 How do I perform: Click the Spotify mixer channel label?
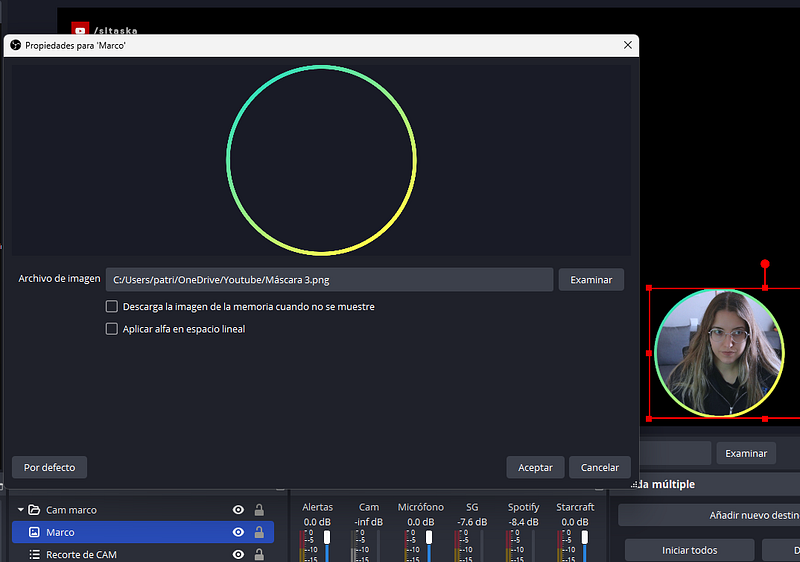523,507
